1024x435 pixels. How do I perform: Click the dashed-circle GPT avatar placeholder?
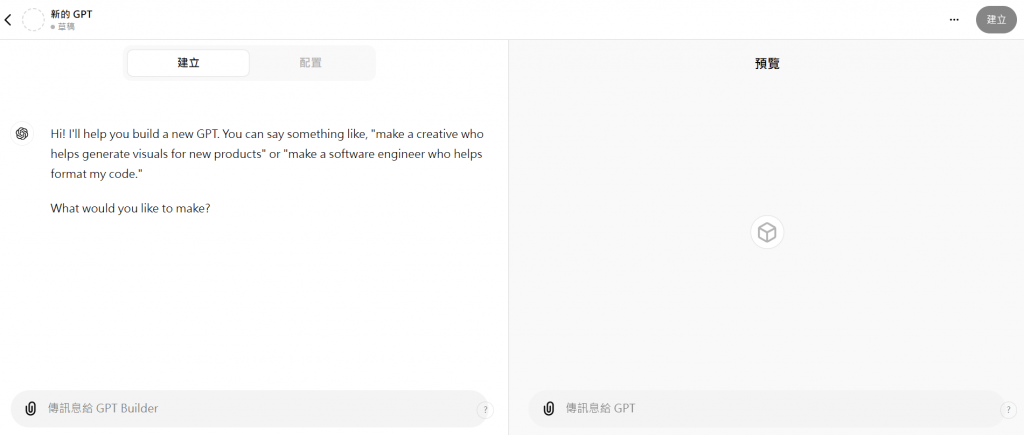tap(33, 20)
